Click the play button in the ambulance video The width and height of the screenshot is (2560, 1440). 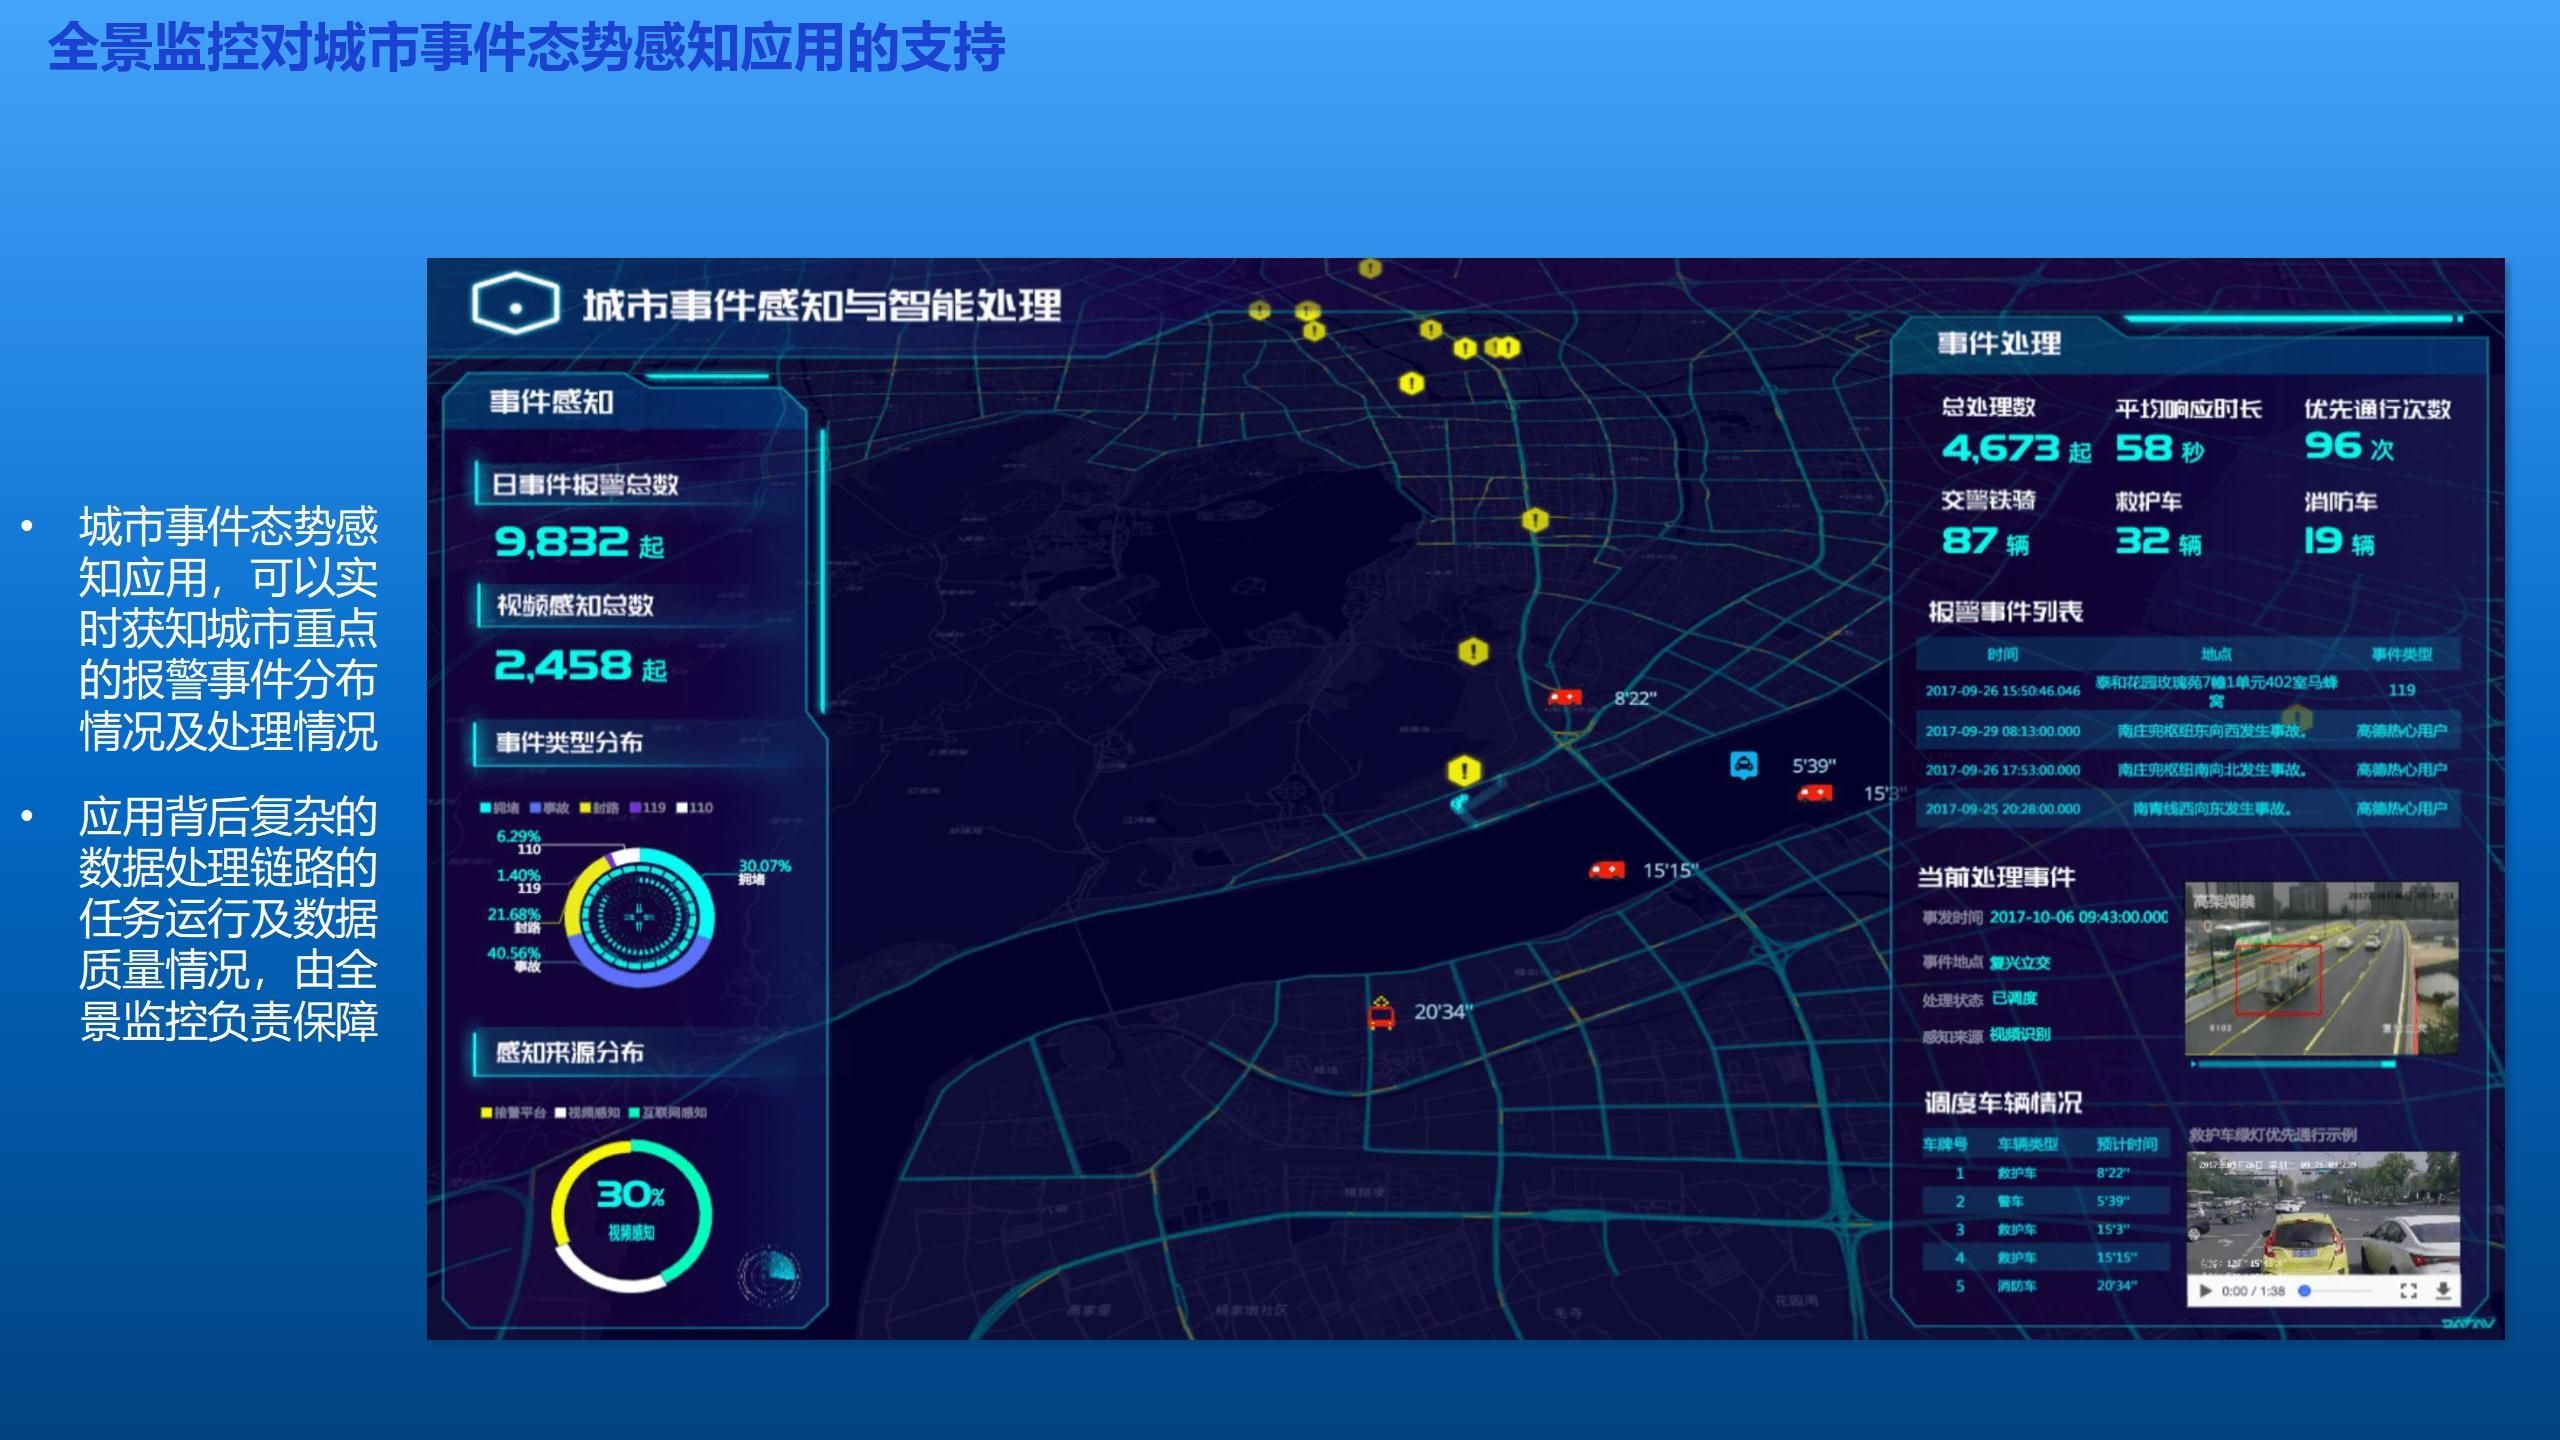[x=2205, y=1291]
